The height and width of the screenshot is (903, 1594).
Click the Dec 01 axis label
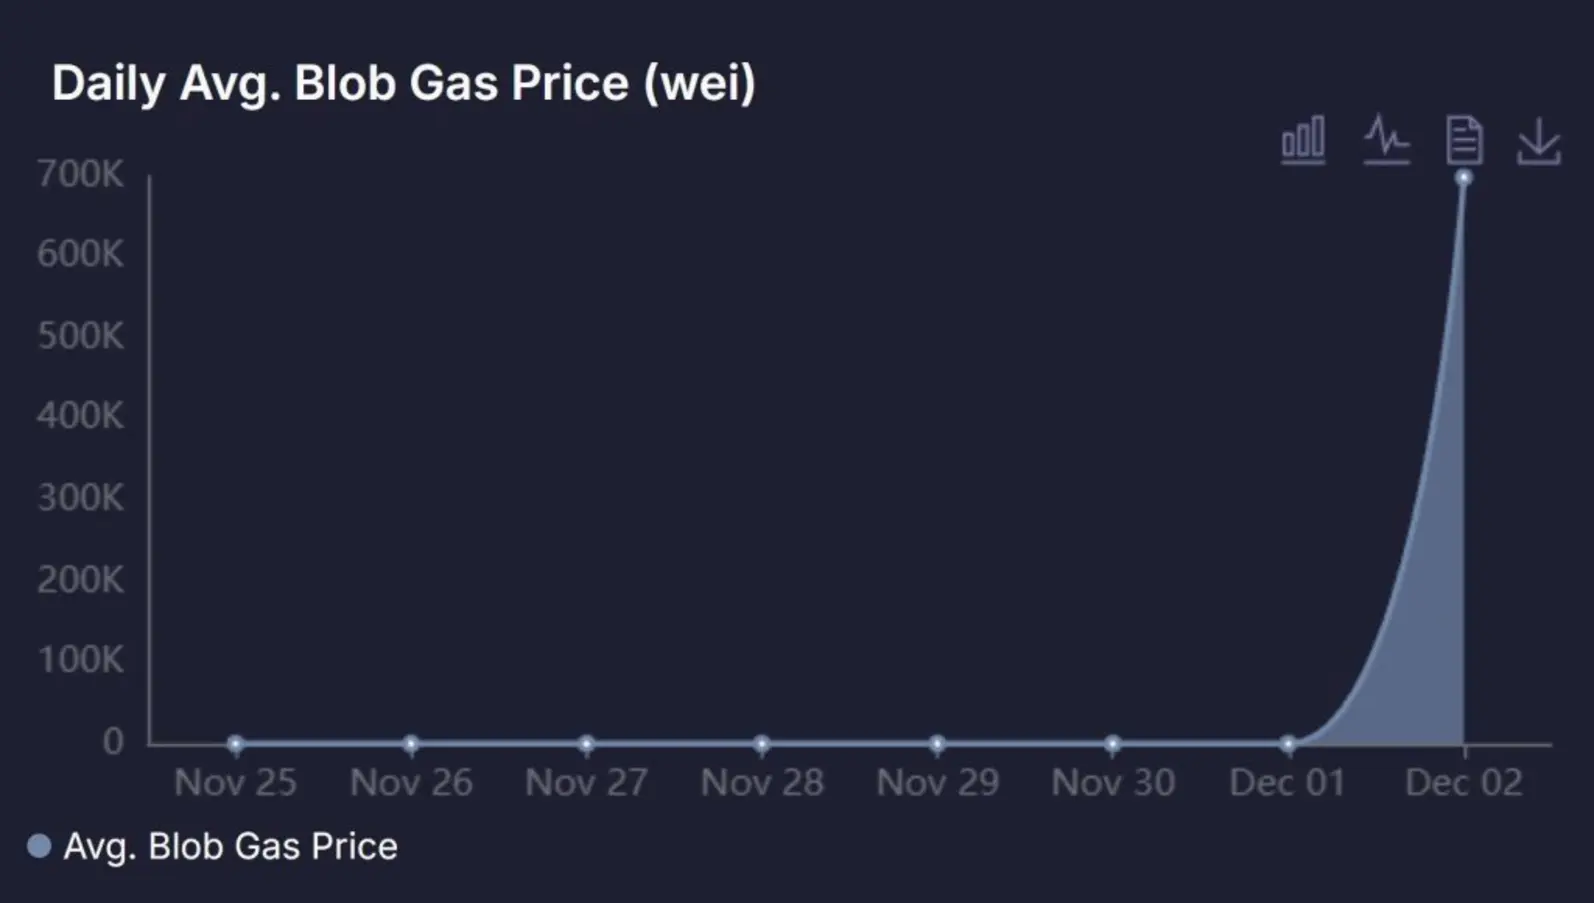1287,783
